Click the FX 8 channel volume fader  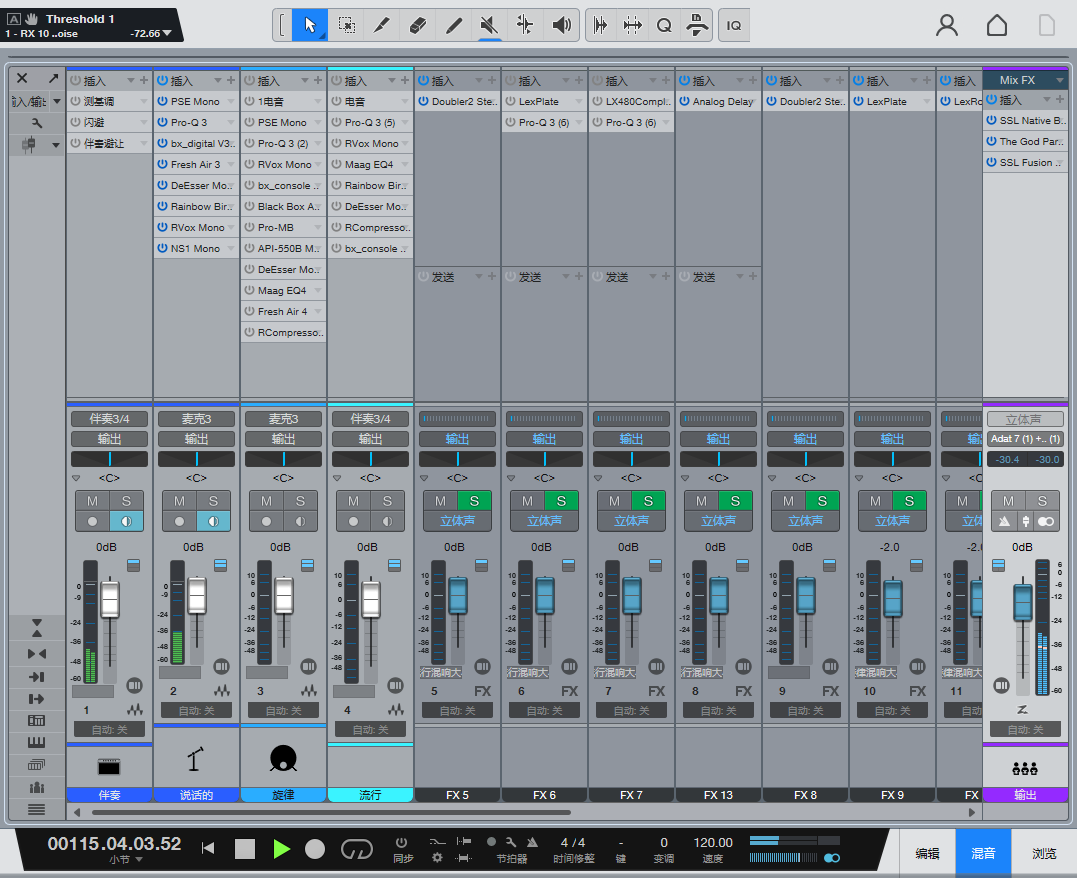(x=806, y=596)
